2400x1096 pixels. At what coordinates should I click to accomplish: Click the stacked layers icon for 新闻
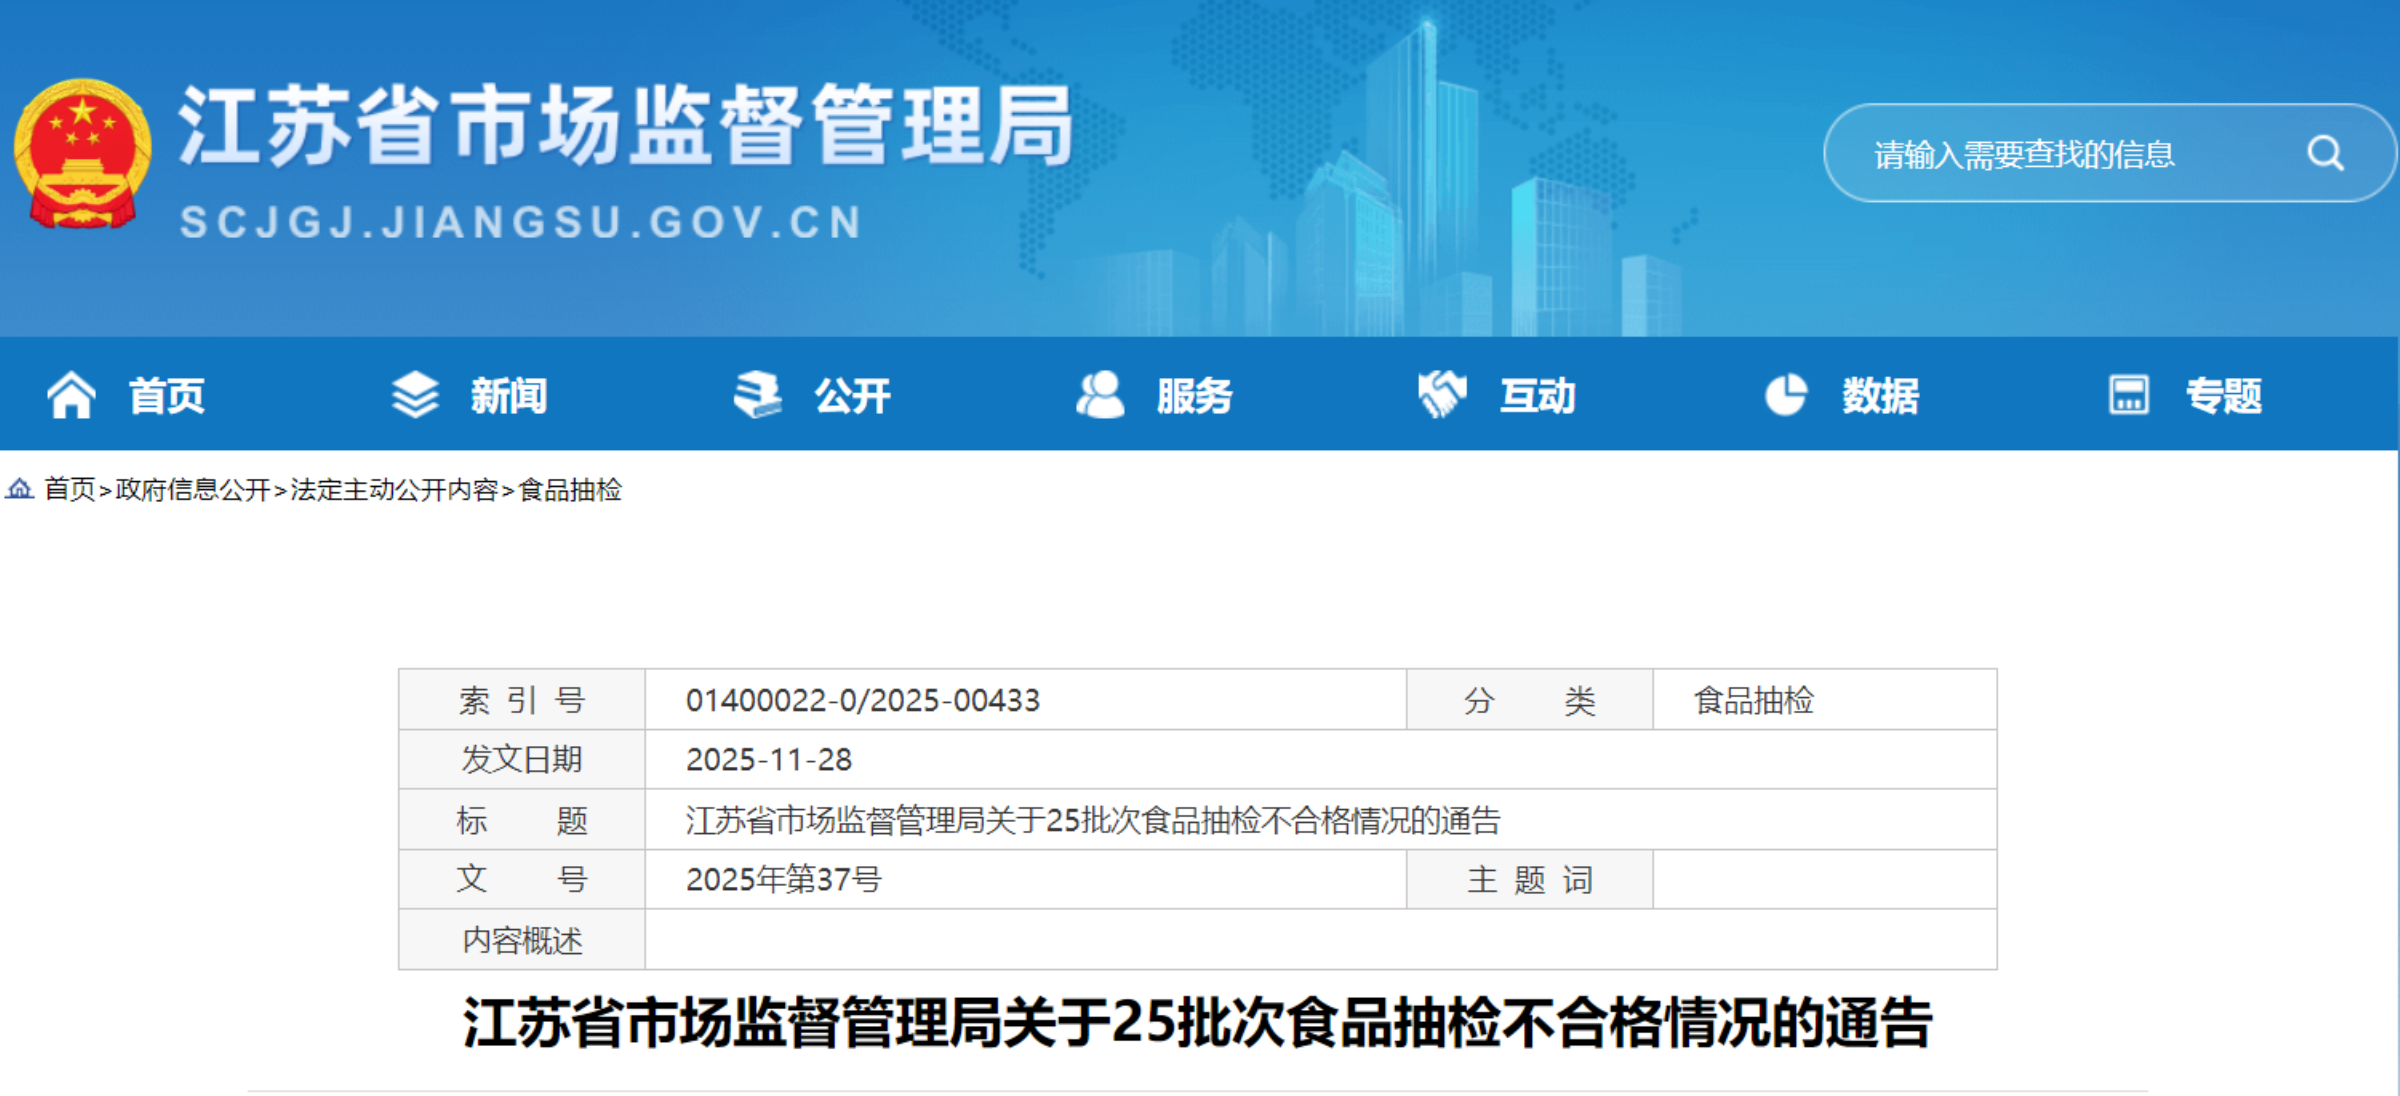(415, 395)
